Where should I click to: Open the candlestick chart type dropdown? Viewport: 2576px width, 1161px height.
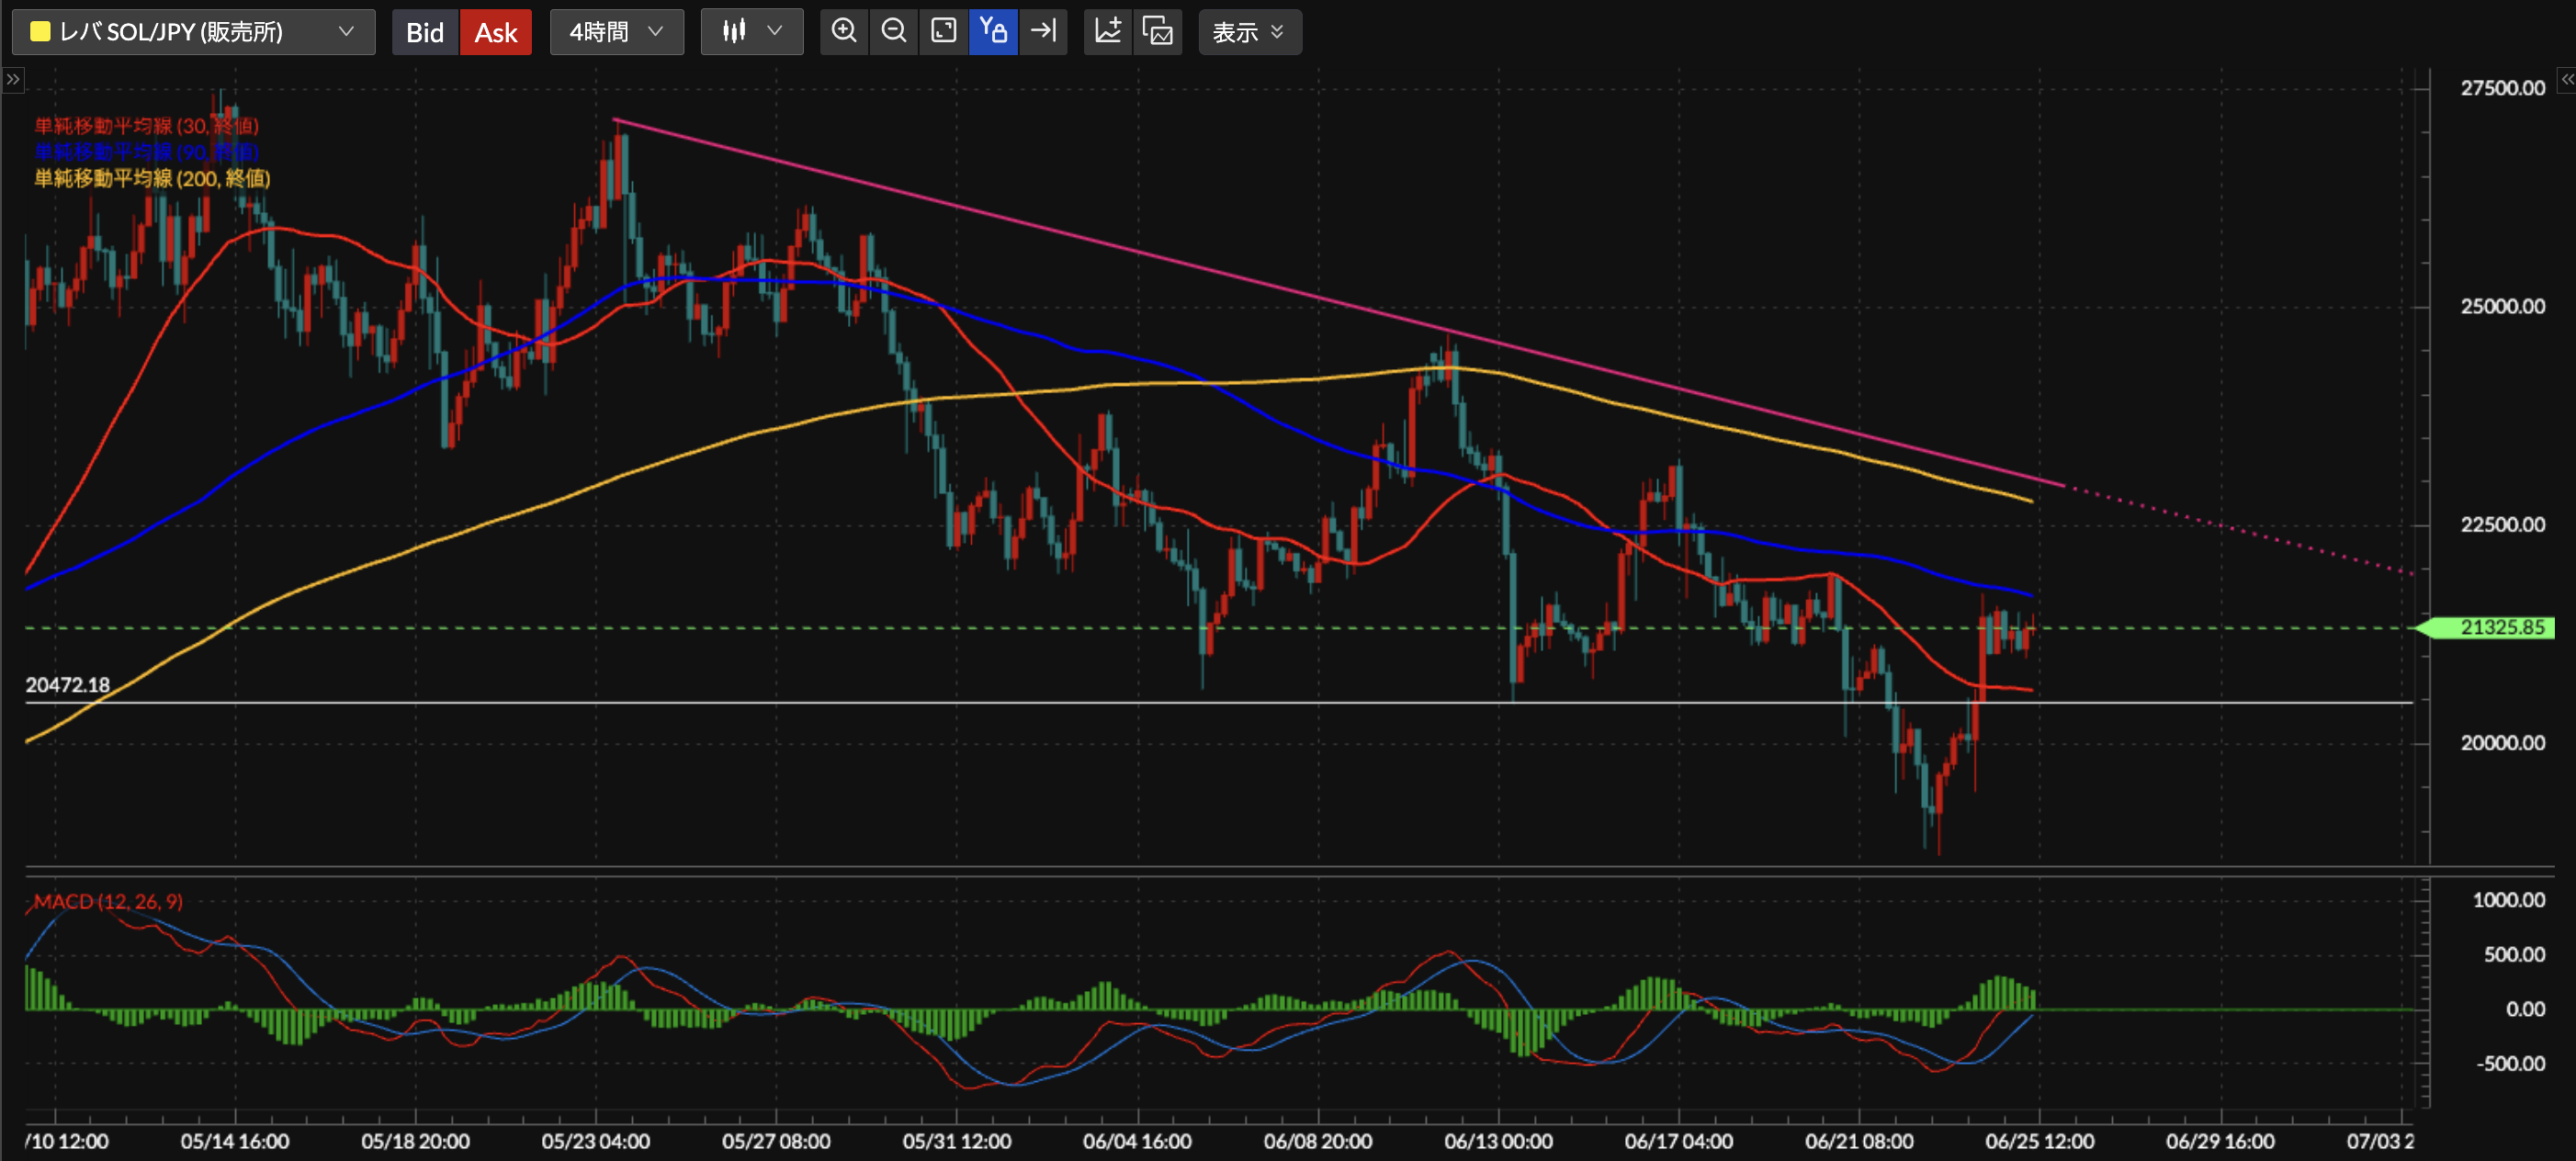[x=752, y=32]
